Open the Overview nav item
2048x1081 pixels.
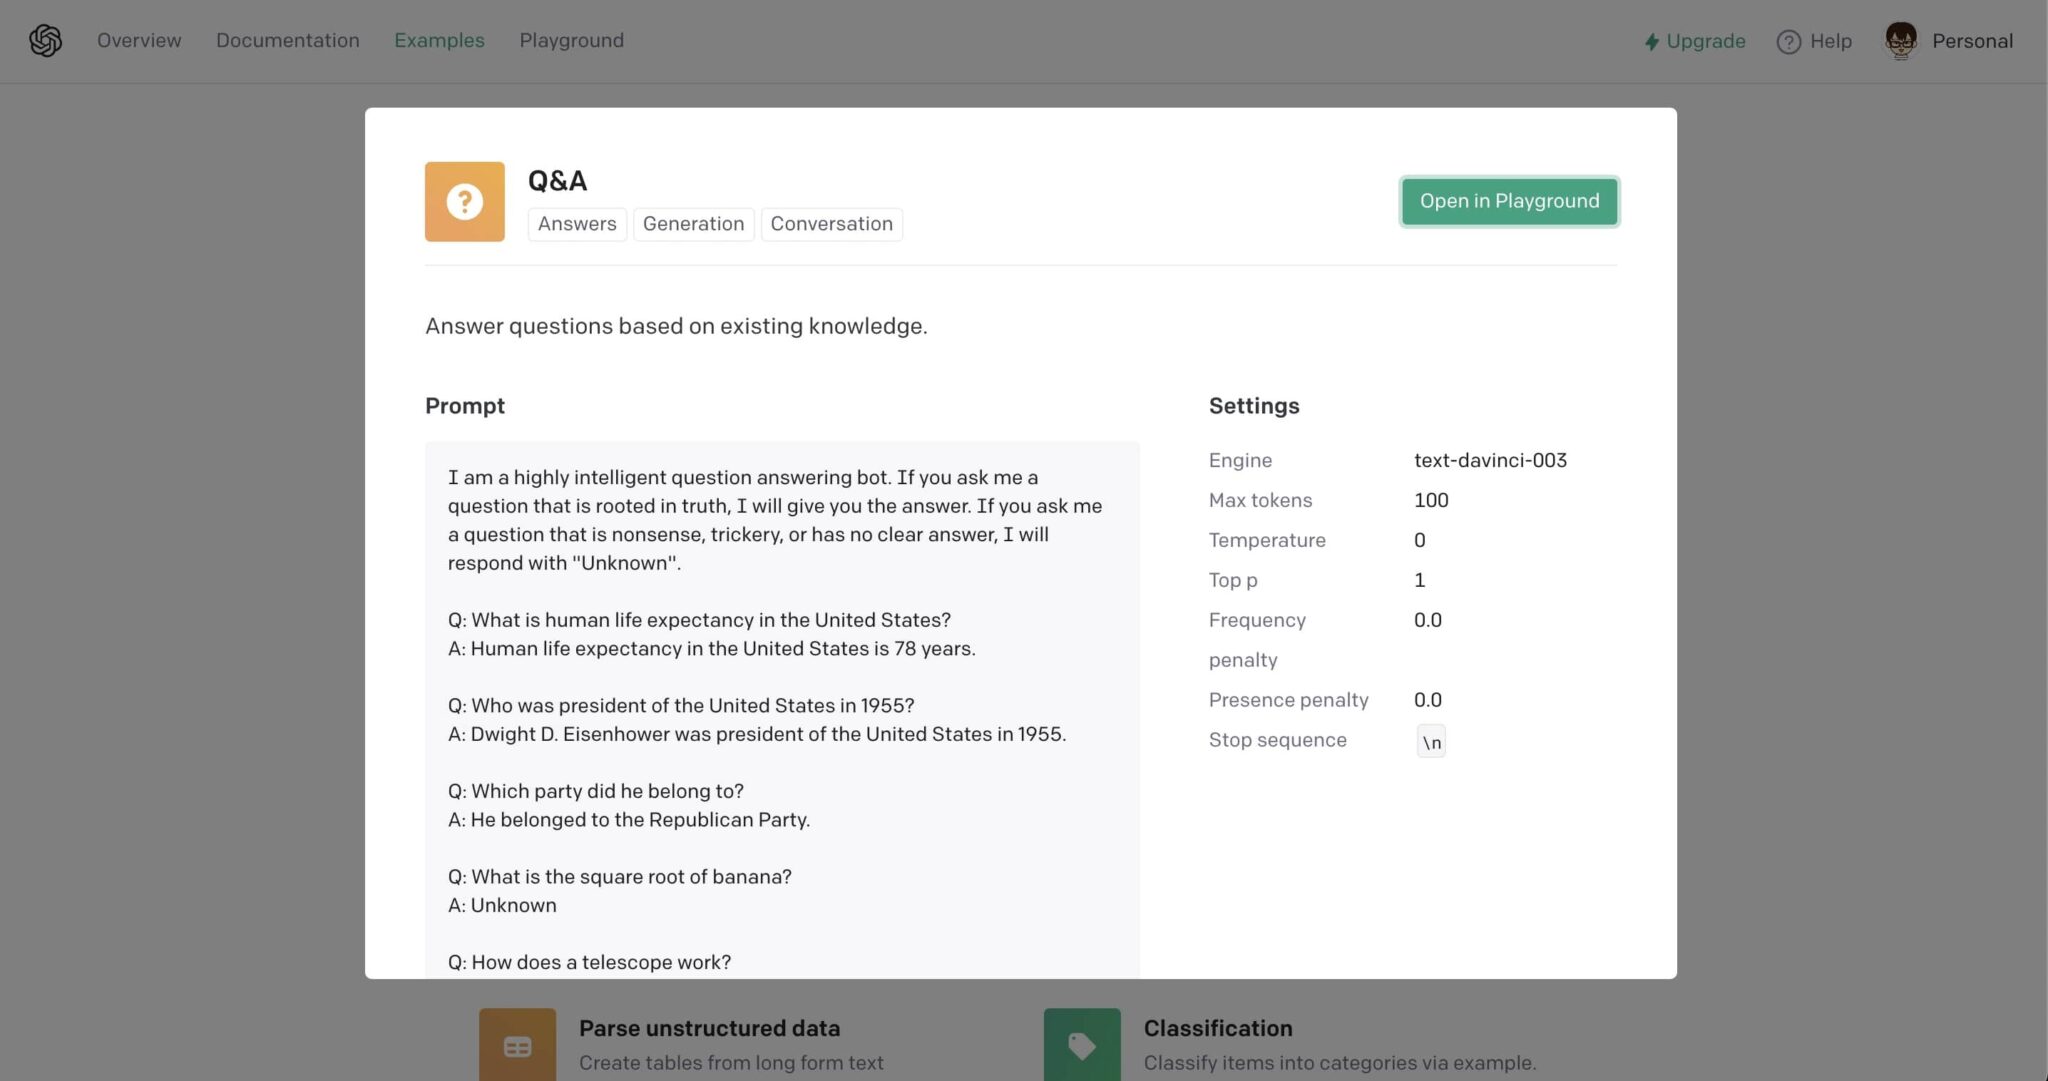click(139, 41)
